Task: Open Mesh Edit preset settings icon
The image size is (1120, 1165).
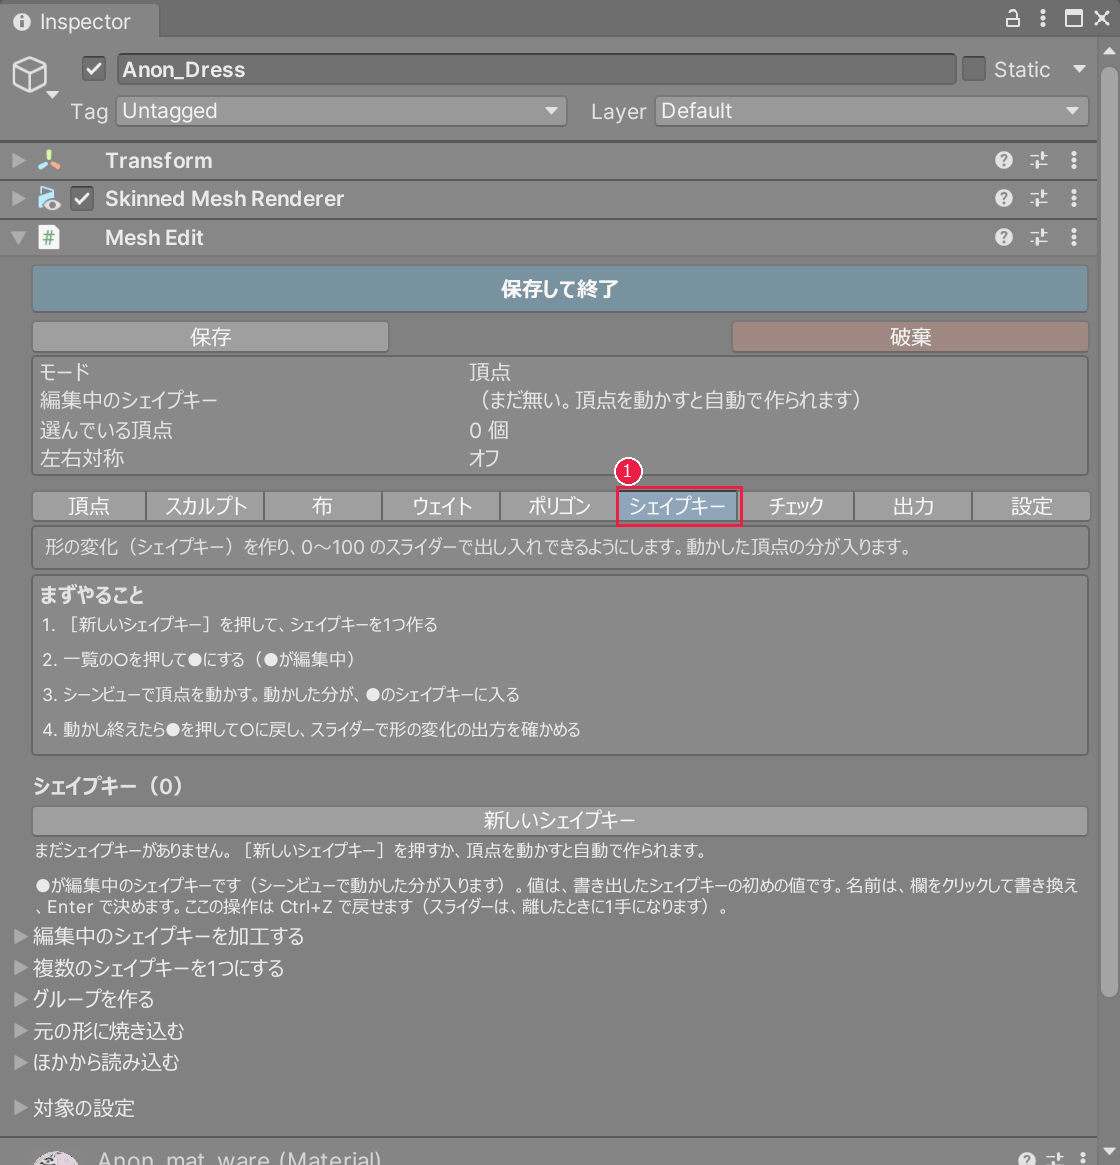Action: [x=1039, y=237]
